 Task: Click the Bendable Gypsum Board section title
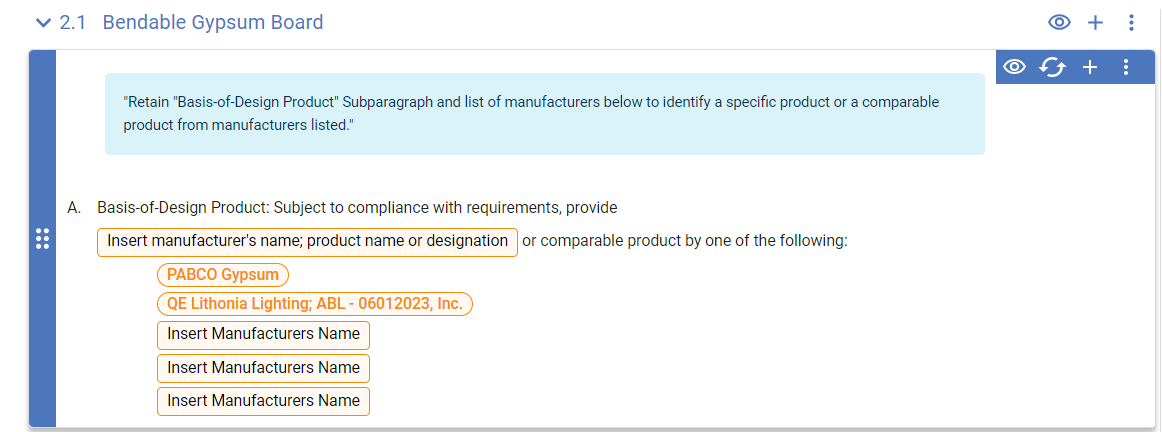(x=212, y=22)
